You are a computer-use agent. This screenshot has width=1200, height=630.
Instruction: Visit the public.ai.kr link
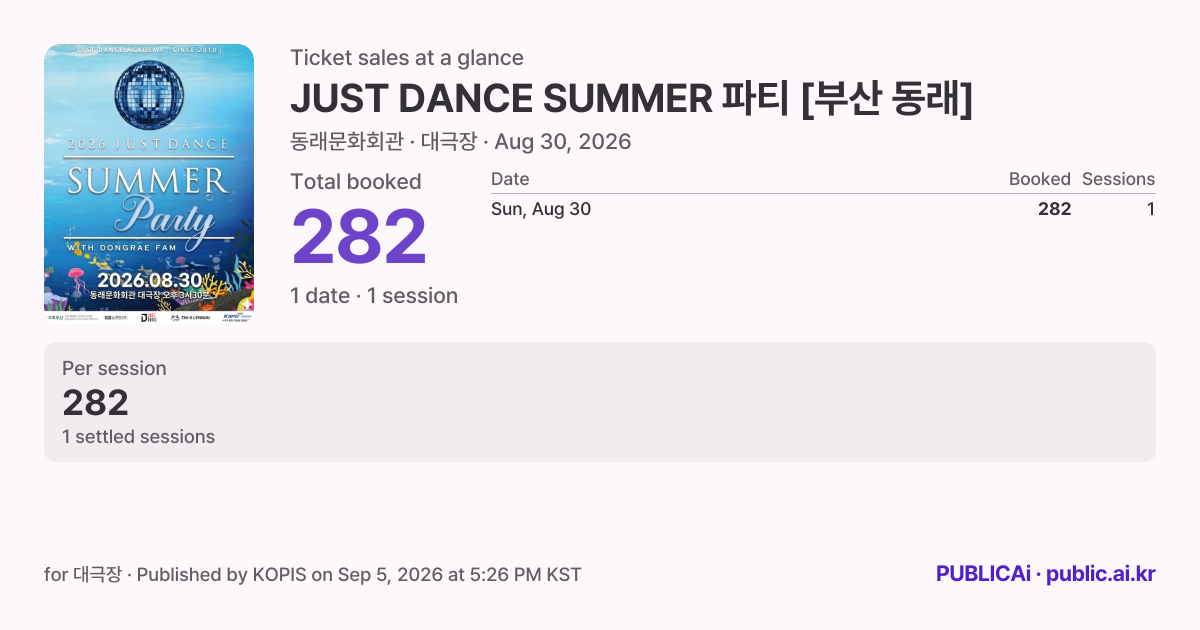point(1101,574)
